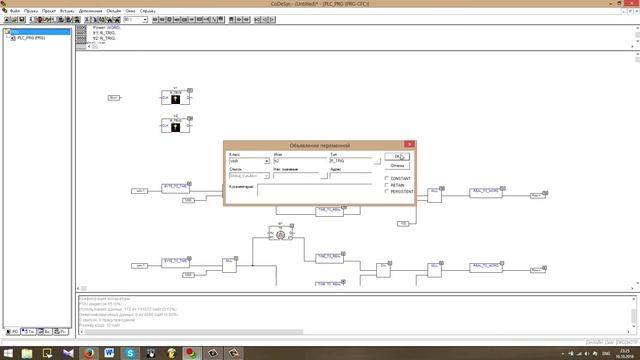Switch to the Resources tab
The height and width of the screenshot is (360, 640).
coord(61,332)
